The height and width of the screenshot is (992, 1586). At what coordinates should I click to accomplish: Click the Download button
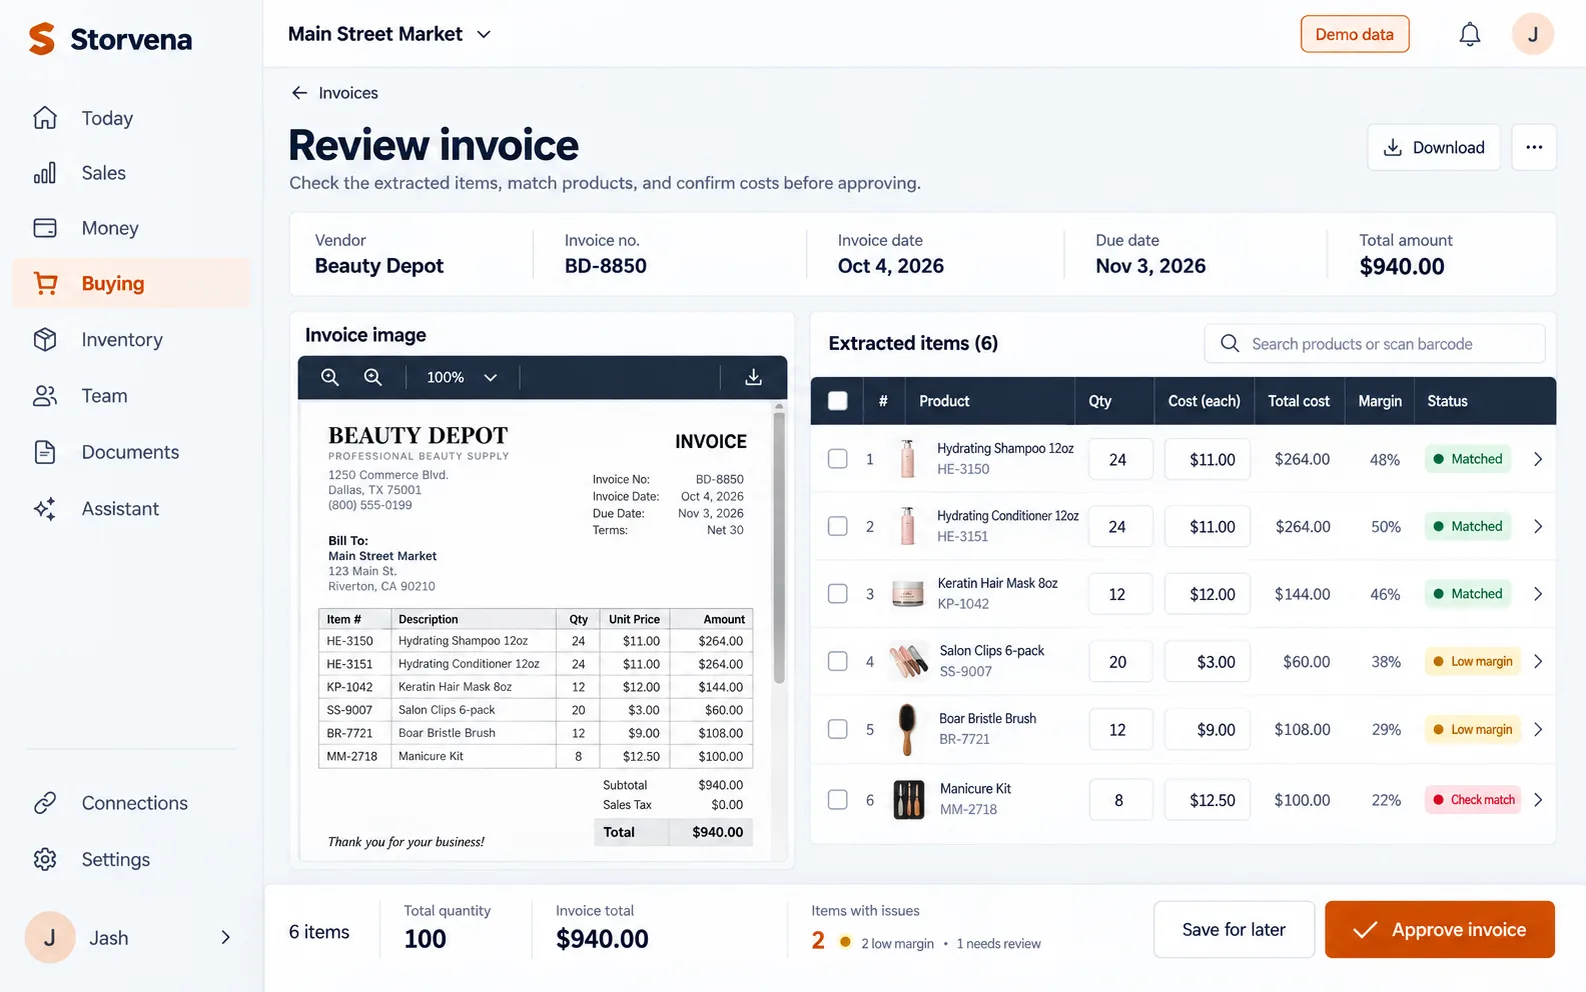point(1433,147)
